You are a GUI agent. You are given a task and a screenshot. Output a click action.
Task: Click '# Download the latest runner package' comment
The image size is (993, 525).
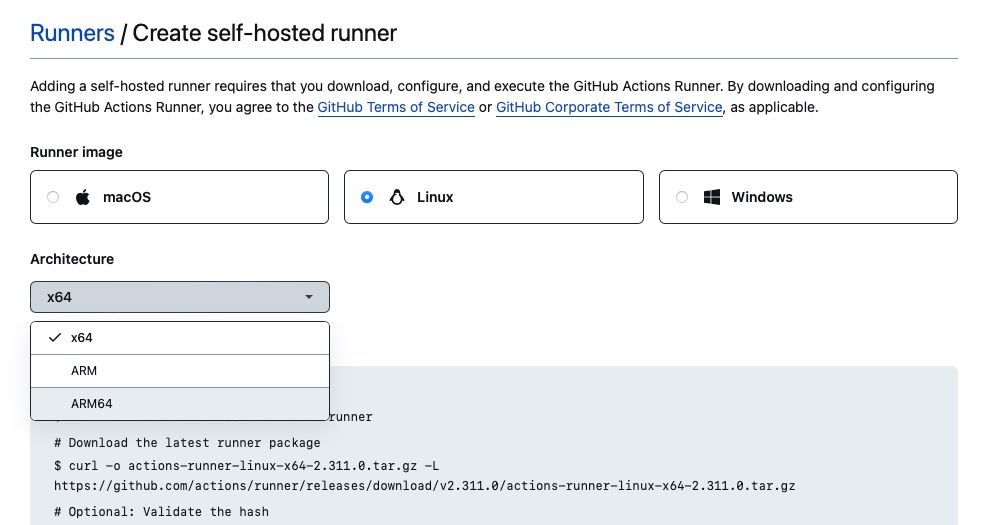[x=187, y=443]
